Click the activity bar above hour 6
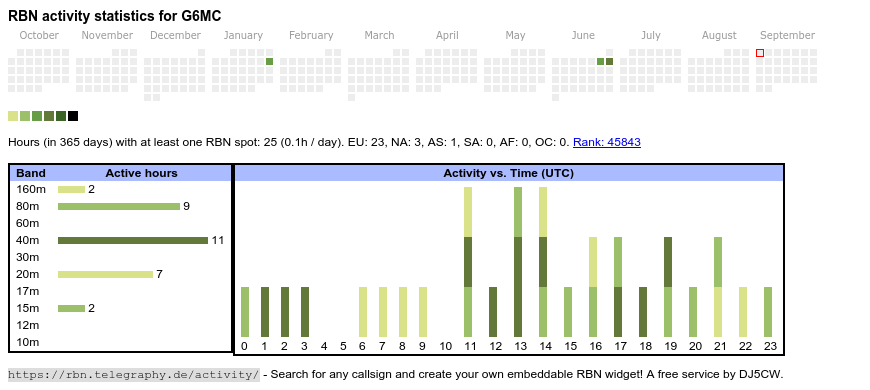This screenshot has height=390, width=870. click(x=363, y=312)
